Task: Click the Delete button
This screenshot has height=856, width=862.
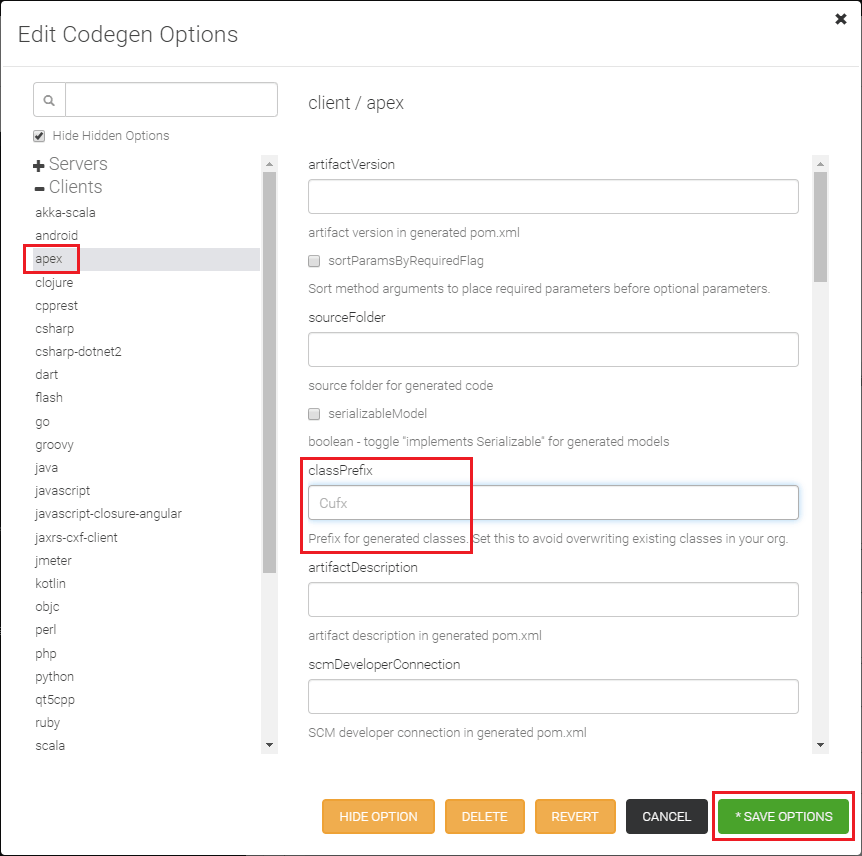Action: click(484, 816)
